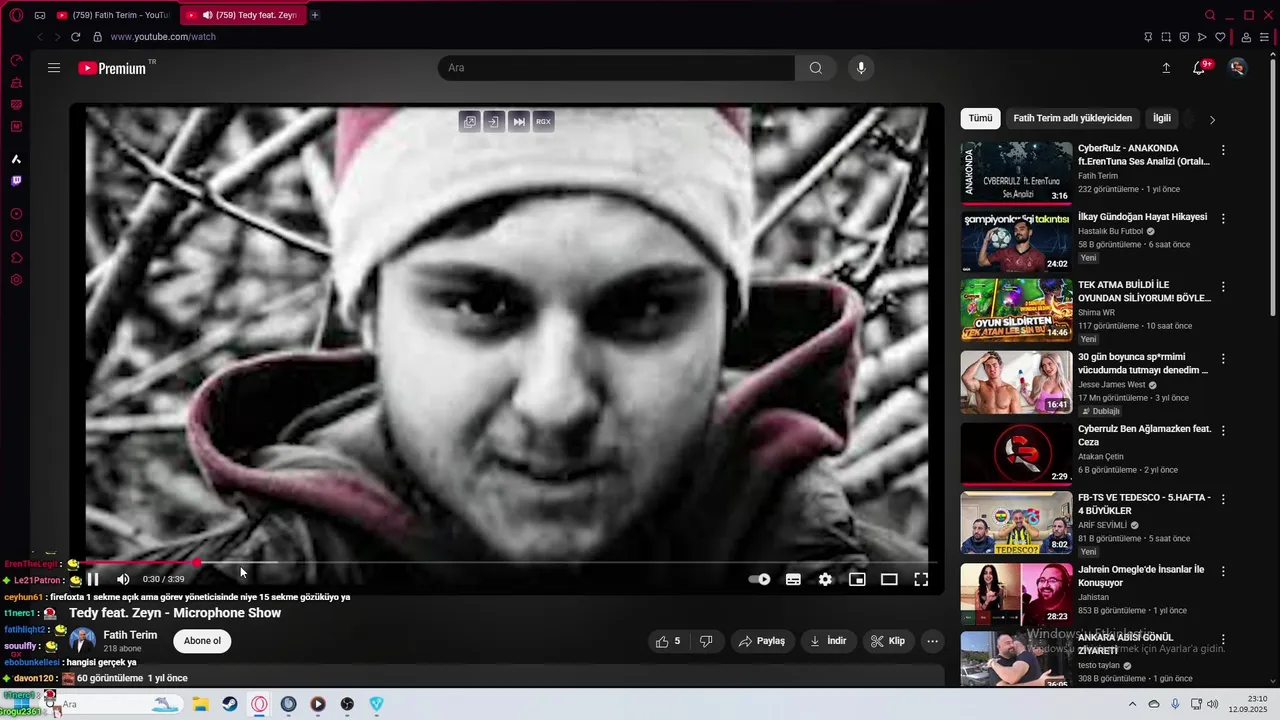
Task: Like the video thumbs up
Action: pos(669,641)
